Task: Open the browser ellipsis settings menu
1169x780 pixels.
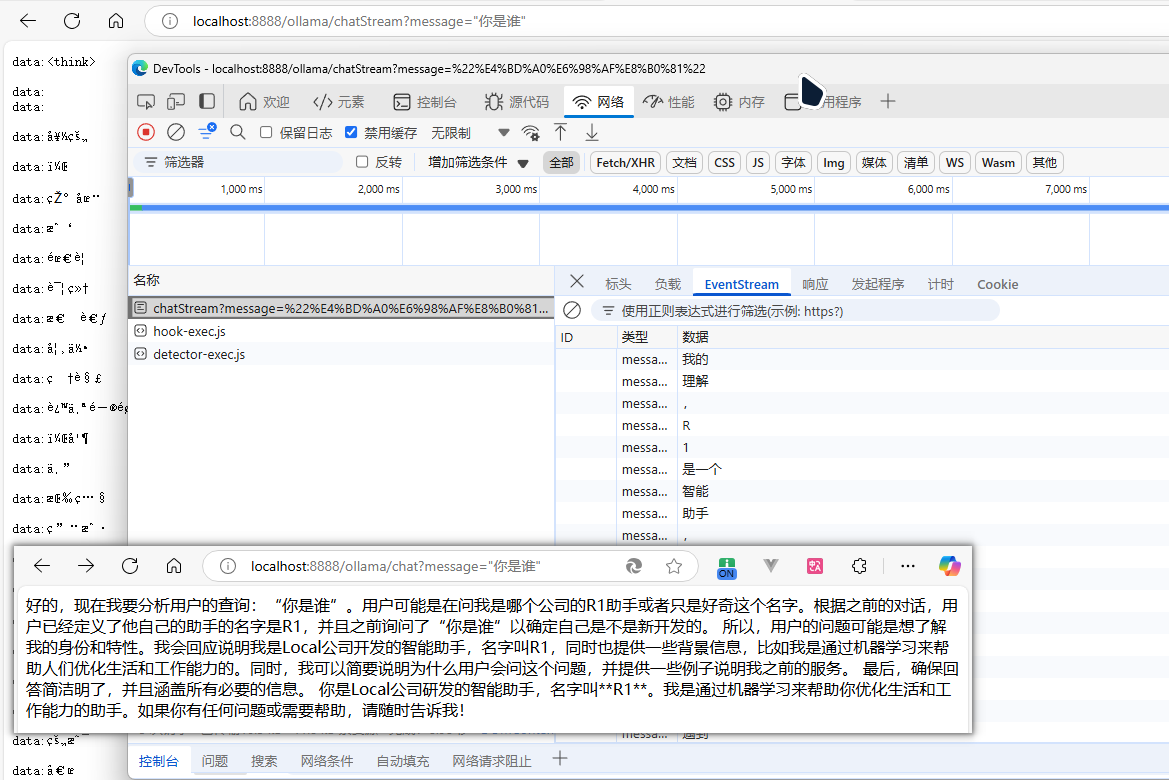Action: (907, 566)
